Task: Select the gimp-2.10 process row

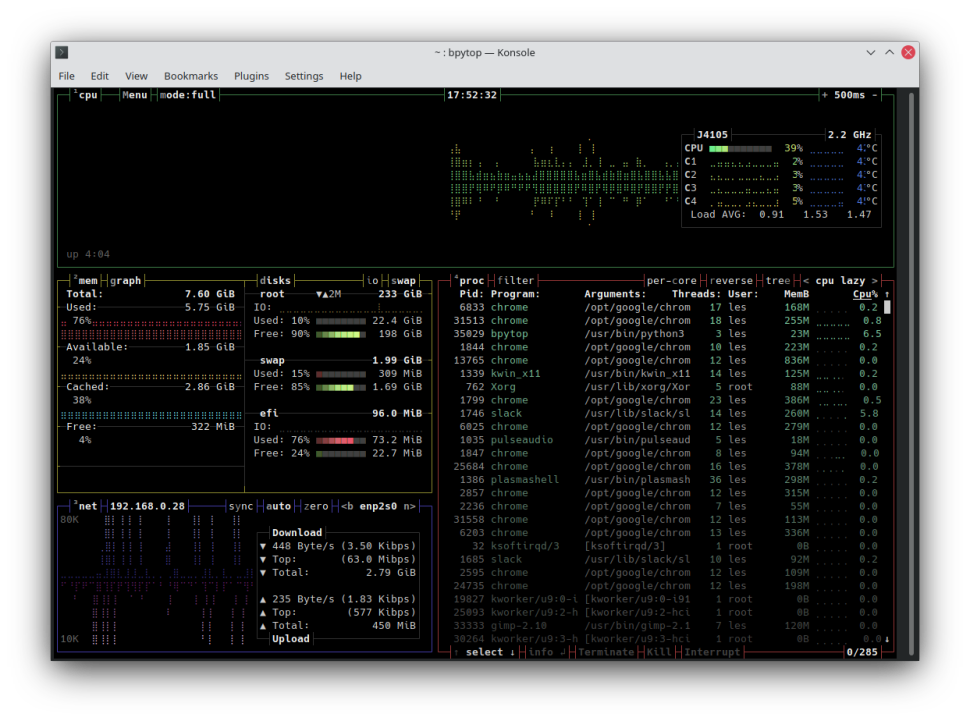Action: (x=667, y=626)
